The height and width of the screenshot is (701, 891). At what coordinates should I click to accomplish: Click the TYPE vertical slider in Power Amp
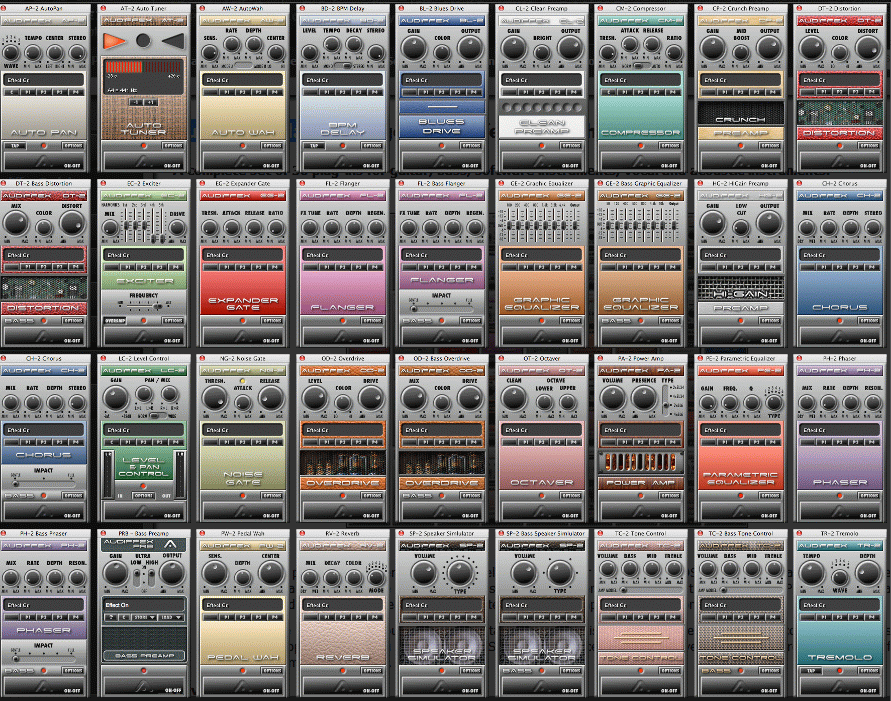(x=665, y=399)
